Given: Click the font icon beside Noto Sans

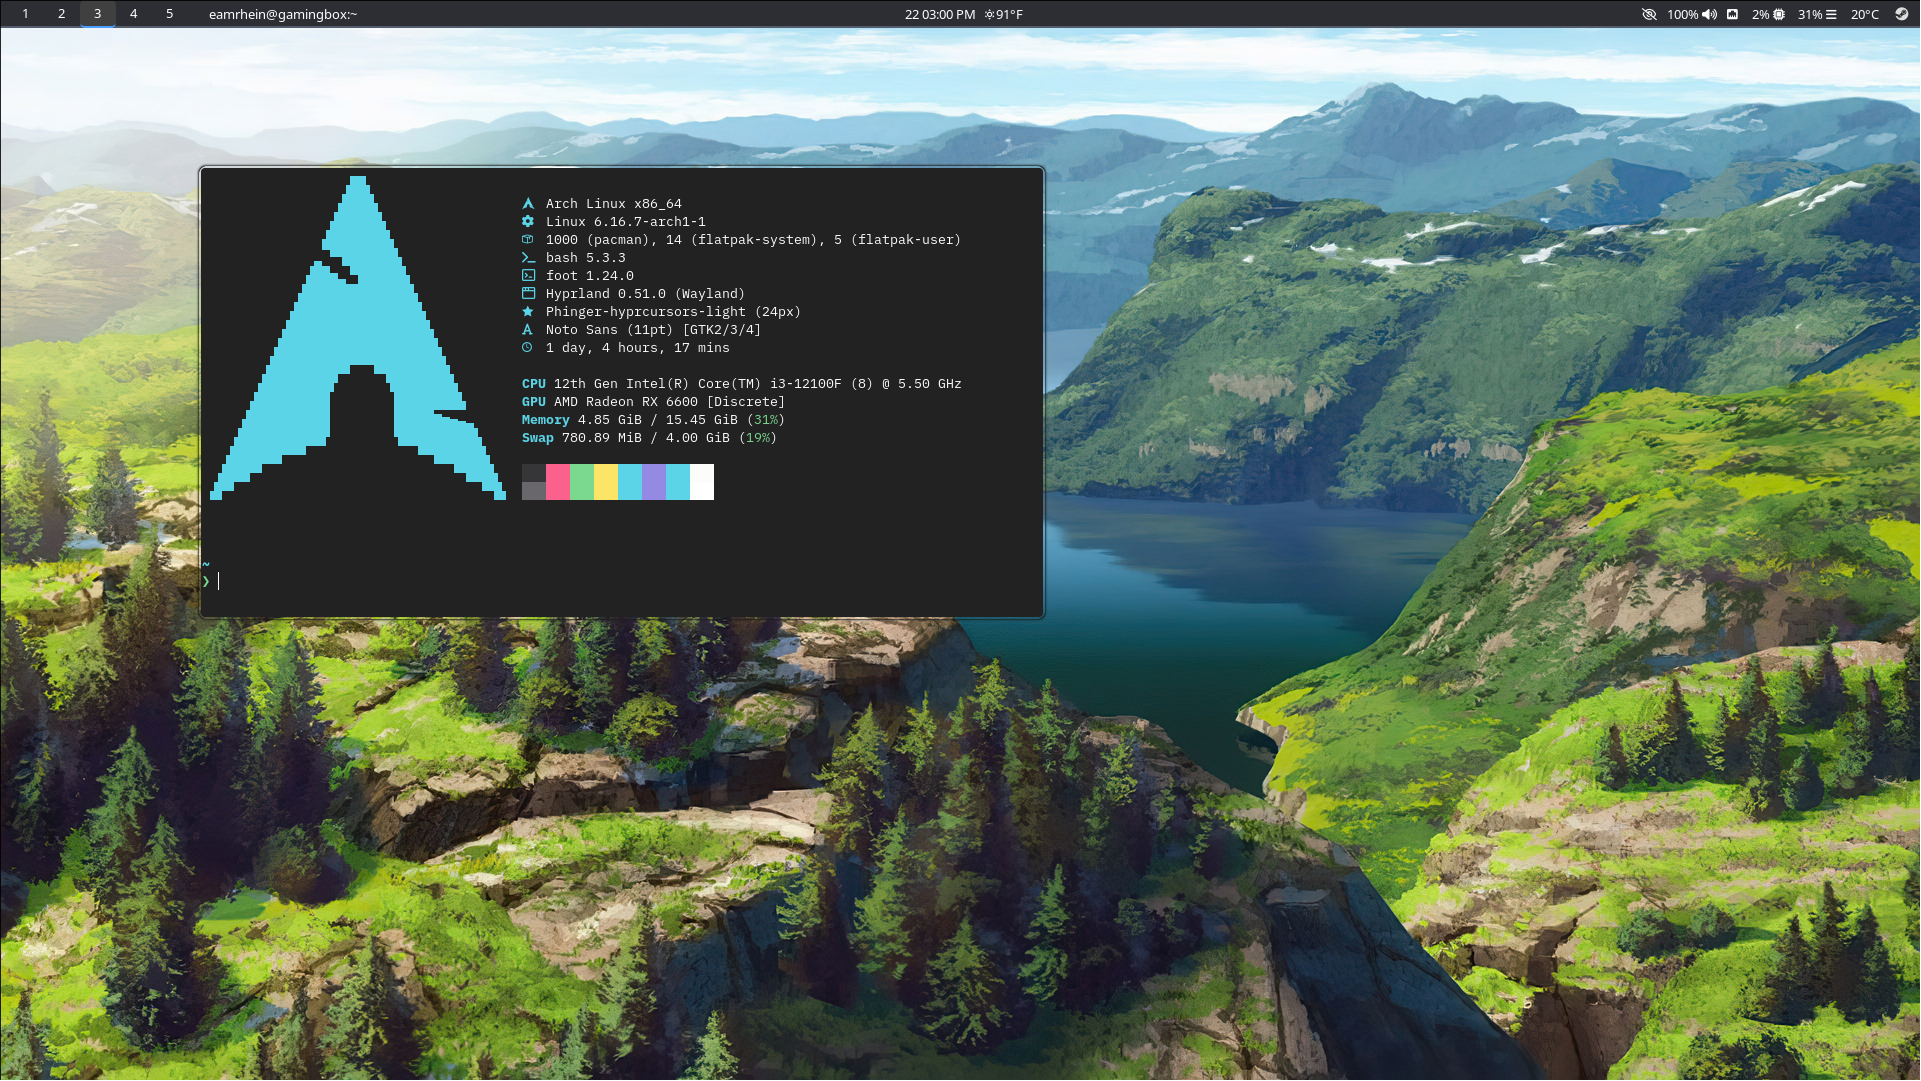Looking at the screenshot, I should click(x=528, y=330).
